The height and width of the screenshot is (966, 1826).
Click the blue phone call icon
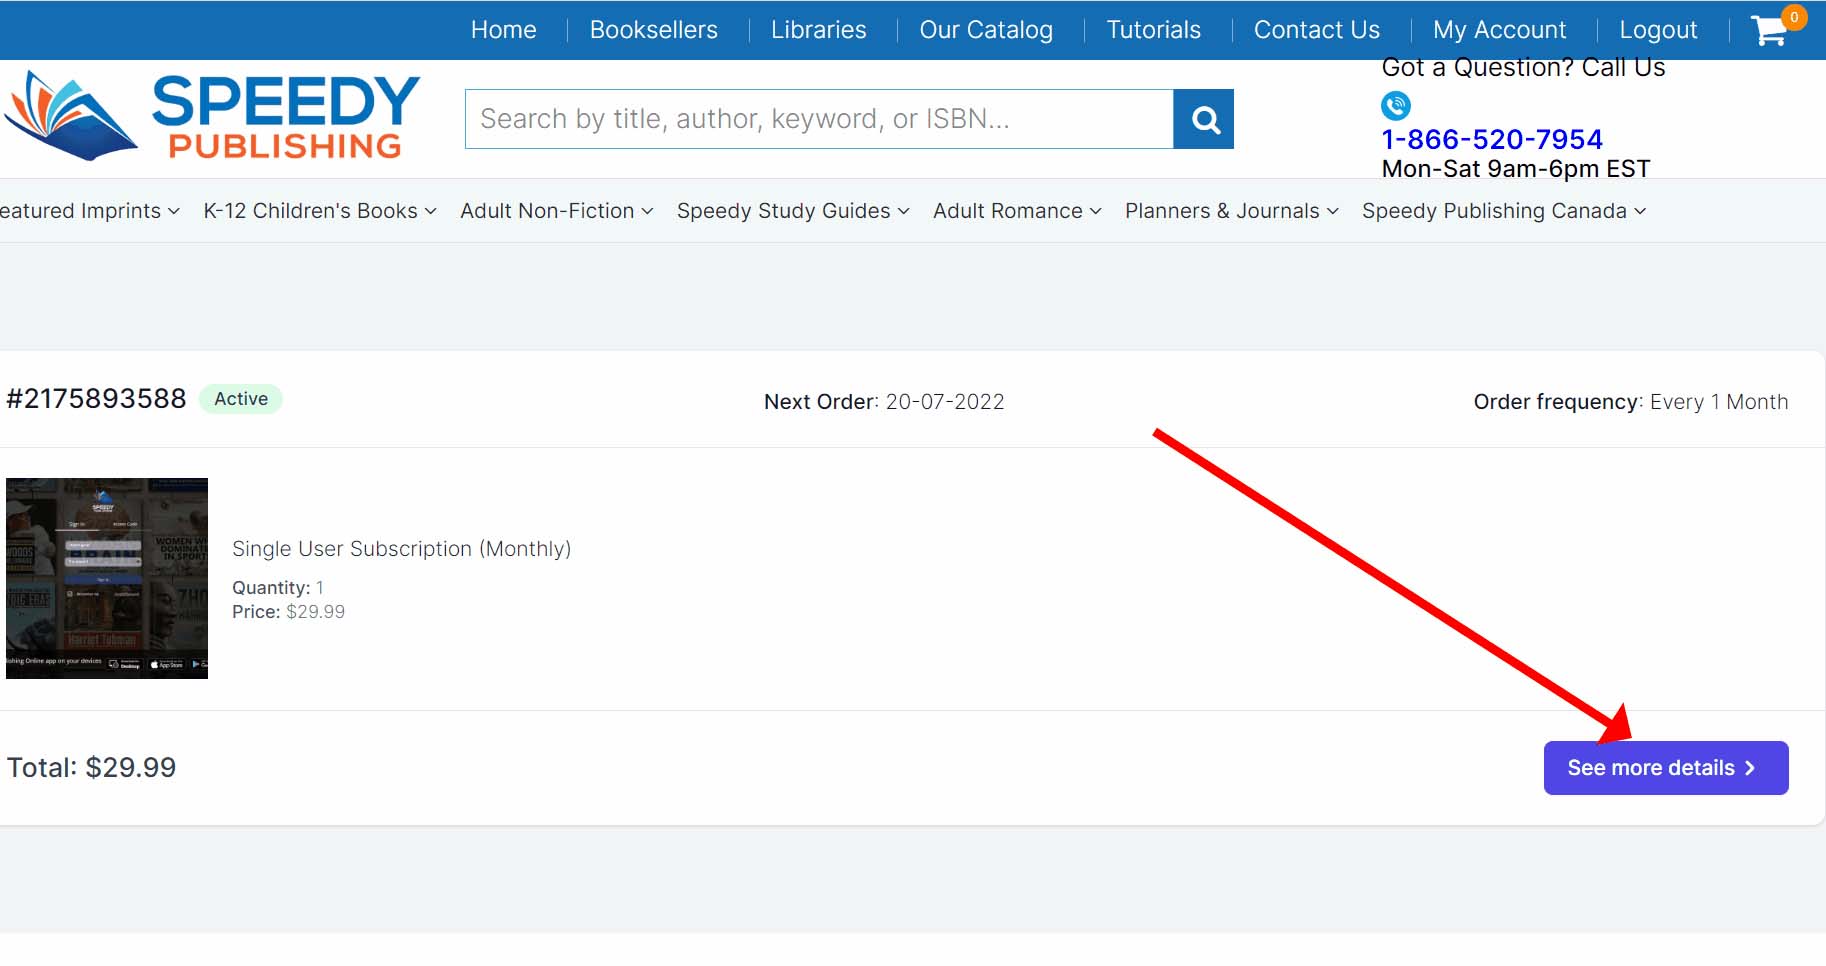[1396, 105]
